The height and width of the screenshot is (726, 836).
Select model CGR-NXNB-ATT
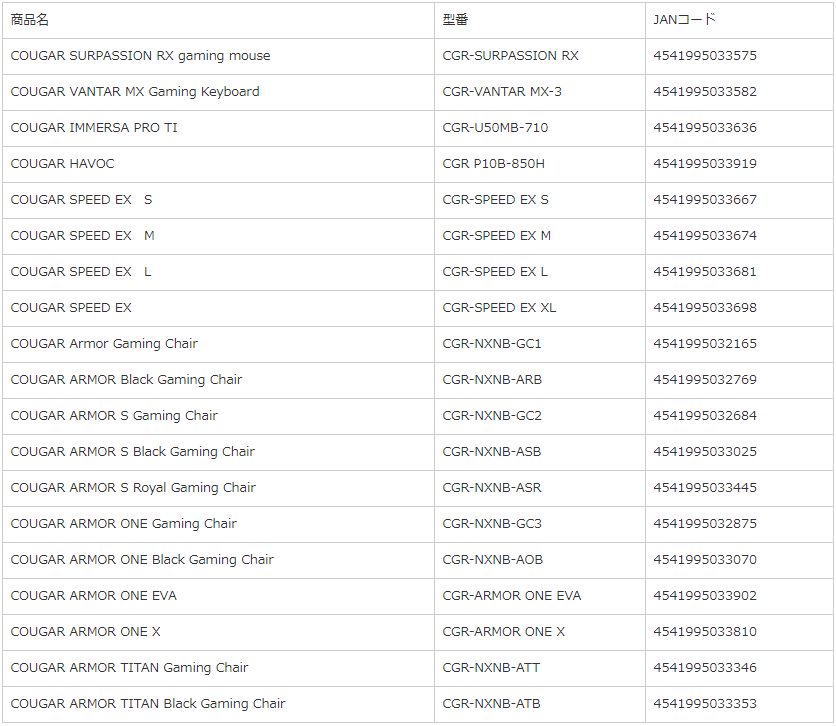tap(491, 667)
